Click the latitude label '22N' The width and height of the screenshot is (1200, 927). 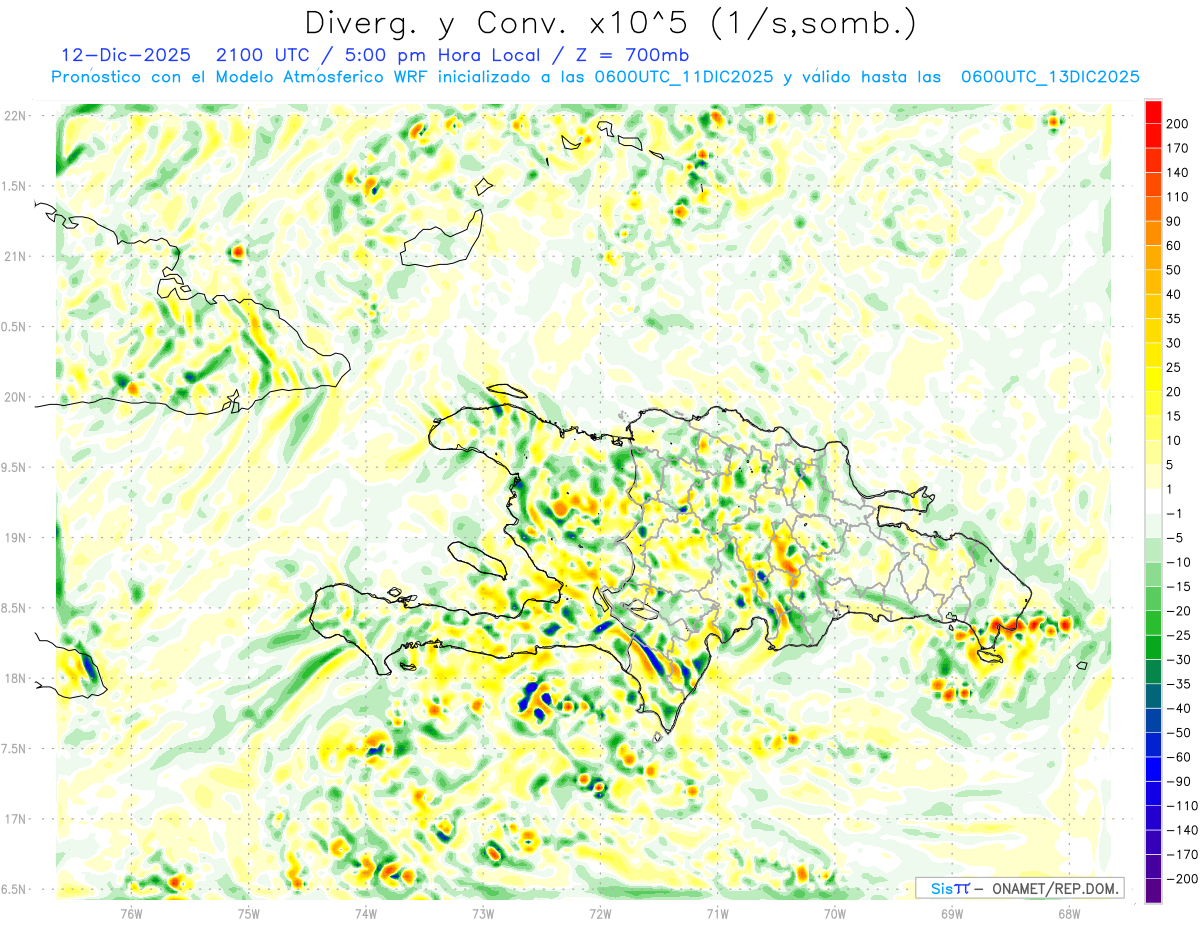coord(17,116)
